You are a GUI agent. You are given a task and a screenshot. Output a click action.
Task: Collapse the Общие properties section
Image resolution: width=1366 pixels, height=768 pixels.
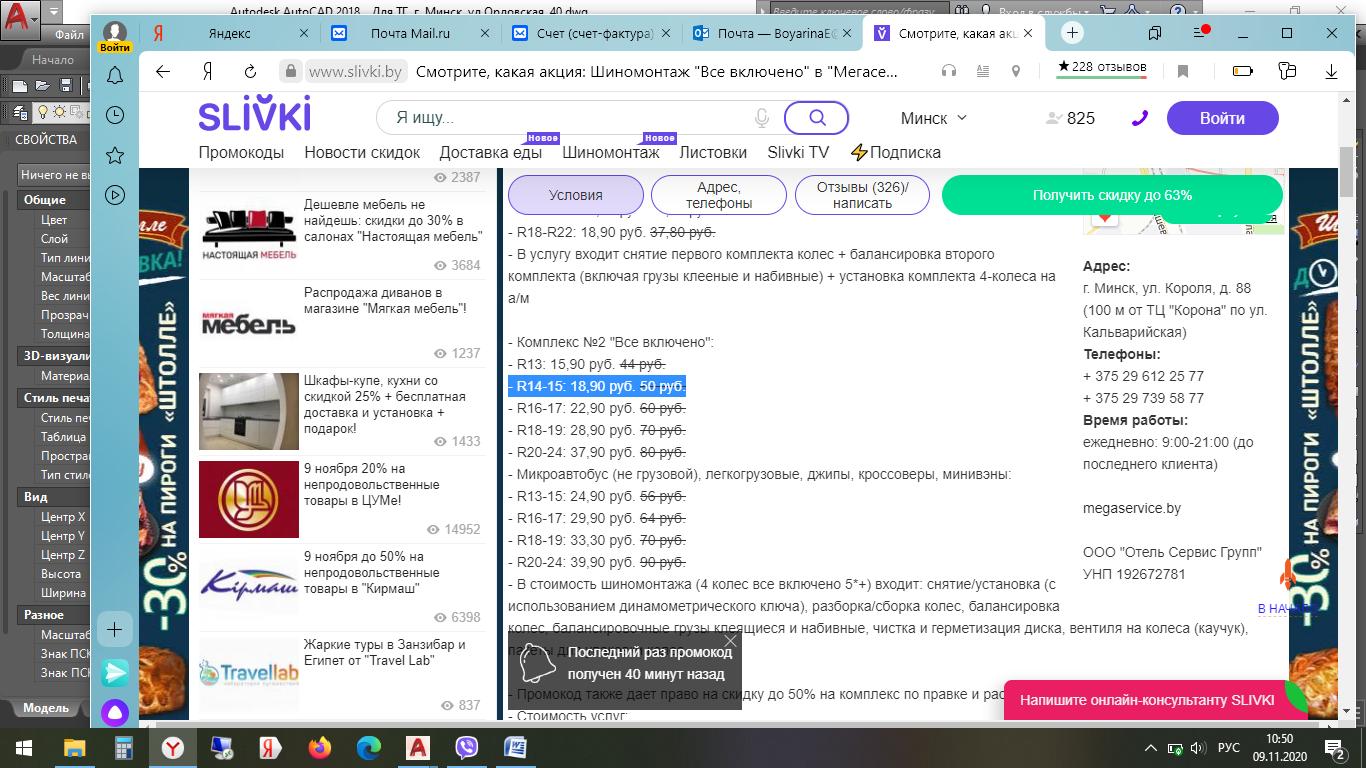click(45, 200)
